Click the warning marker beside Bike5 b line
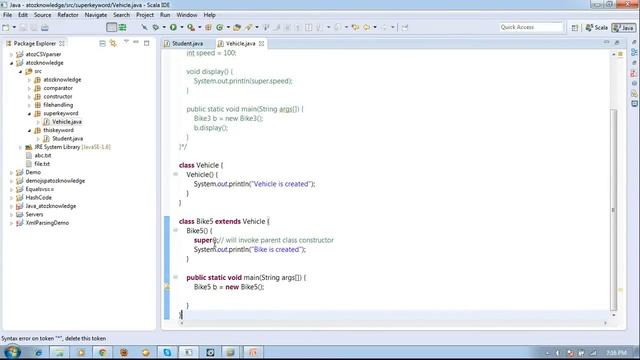This screenshot has height=360, width=640. [167, 287]
